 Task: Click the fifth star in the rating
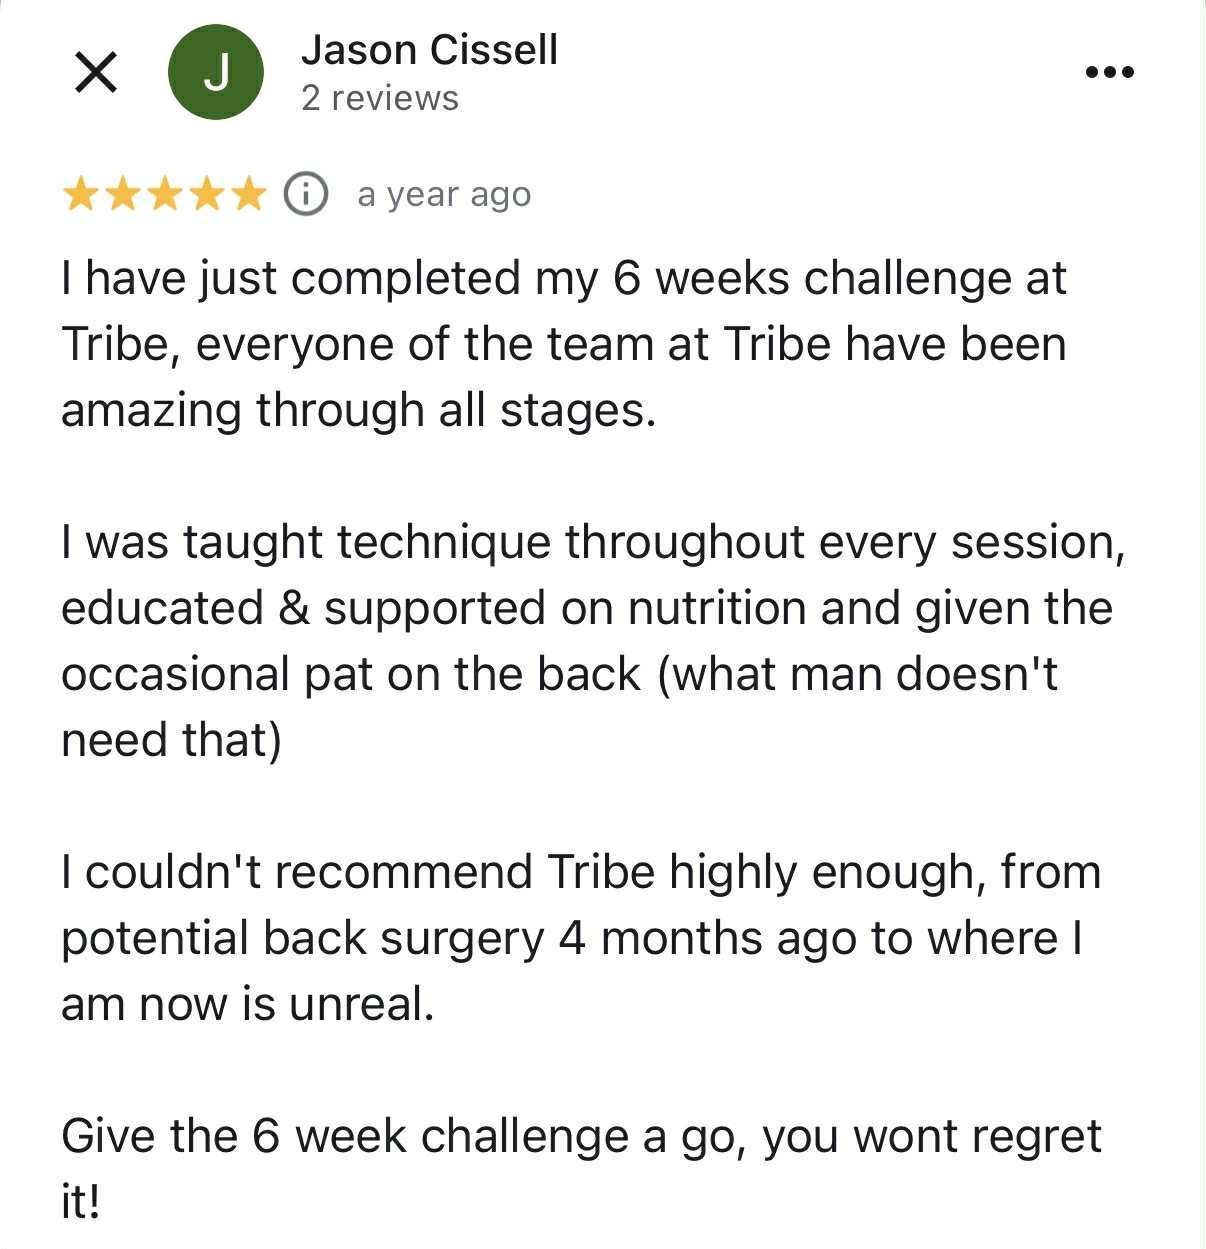[x=248, y=194]
